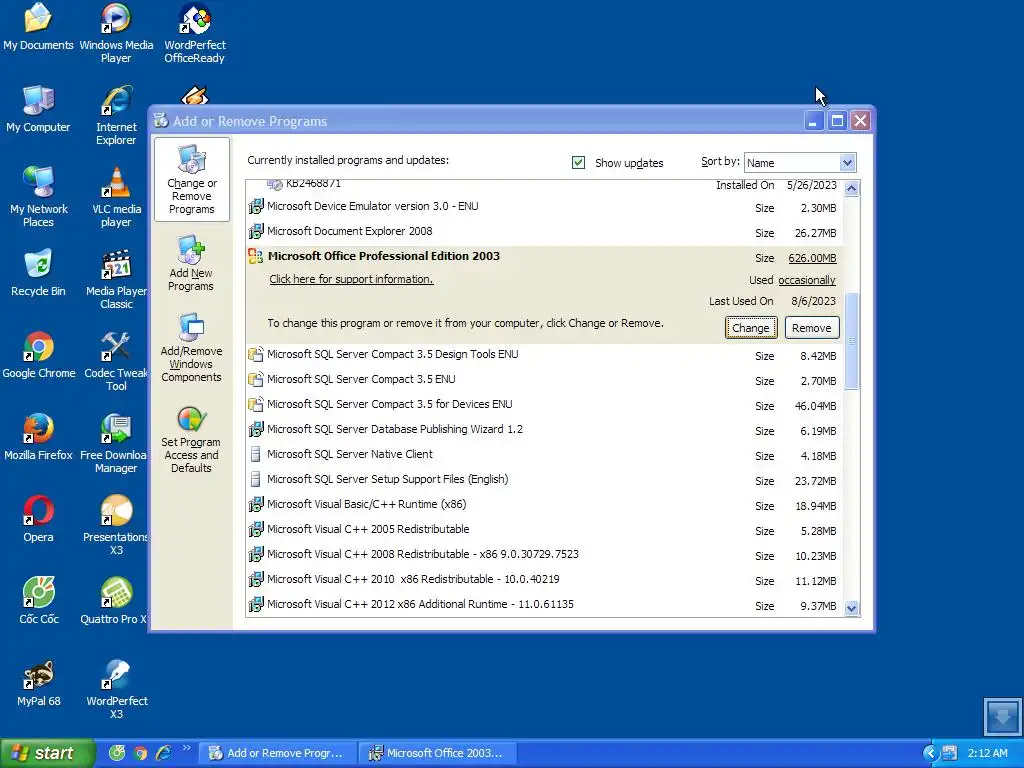Select Visual C++ 2010 x86 Redistributable entry

(545, 580)
